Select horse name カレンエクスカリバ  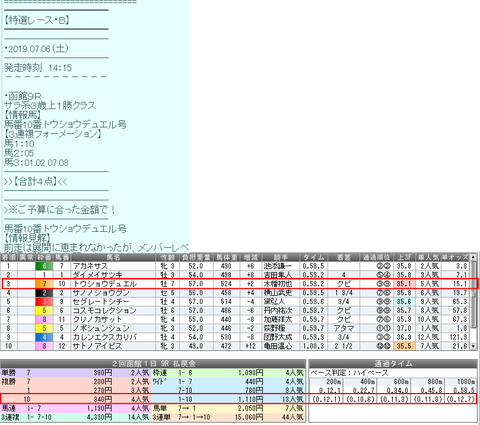click(x=105, y=337)
